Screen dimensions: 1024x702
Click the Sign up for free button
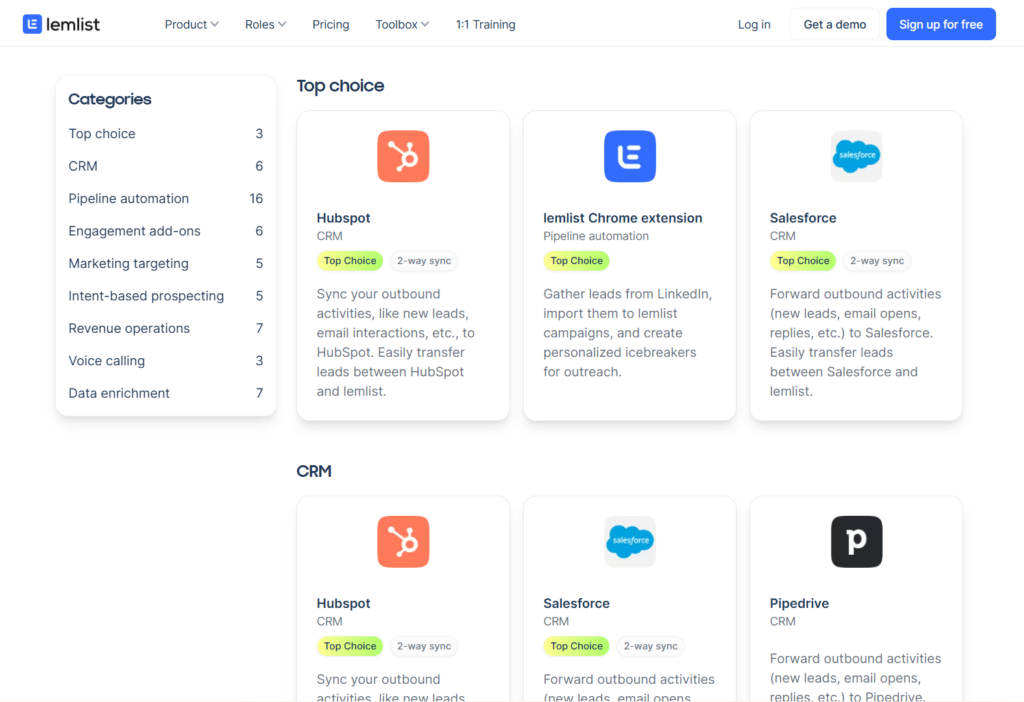pos(940,23)
